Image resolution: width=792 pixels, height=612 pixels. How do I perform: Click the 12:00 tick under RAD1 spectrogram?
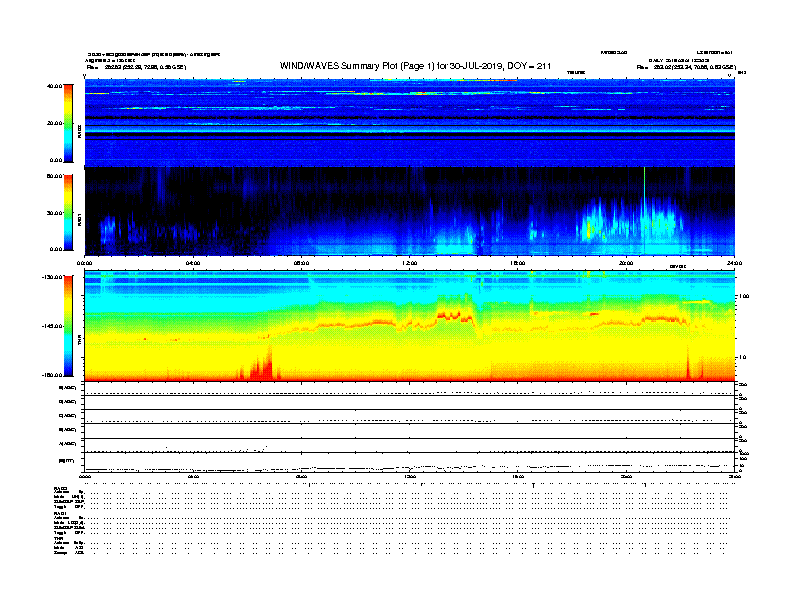click(x=410, y=263)
